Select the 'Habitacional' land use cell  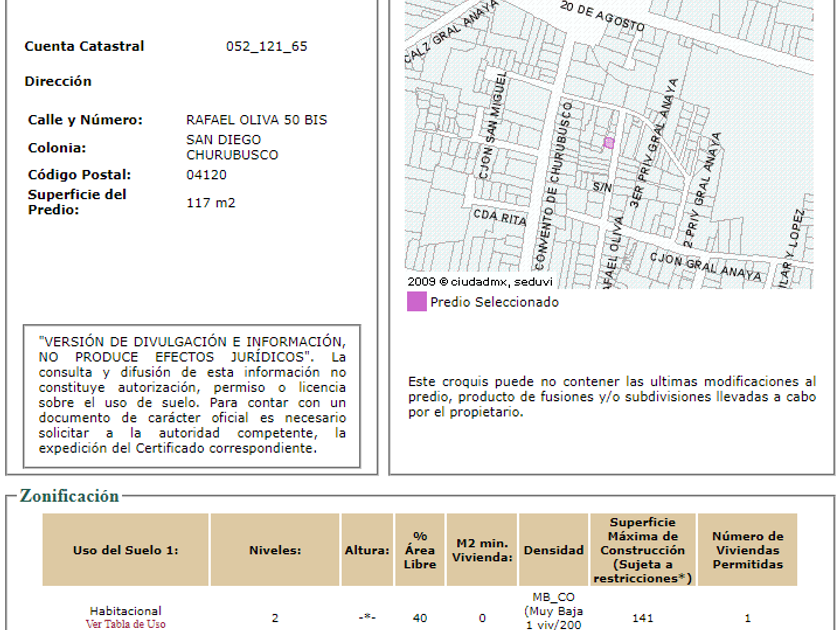pyautogui.click(x=125, y=611)
